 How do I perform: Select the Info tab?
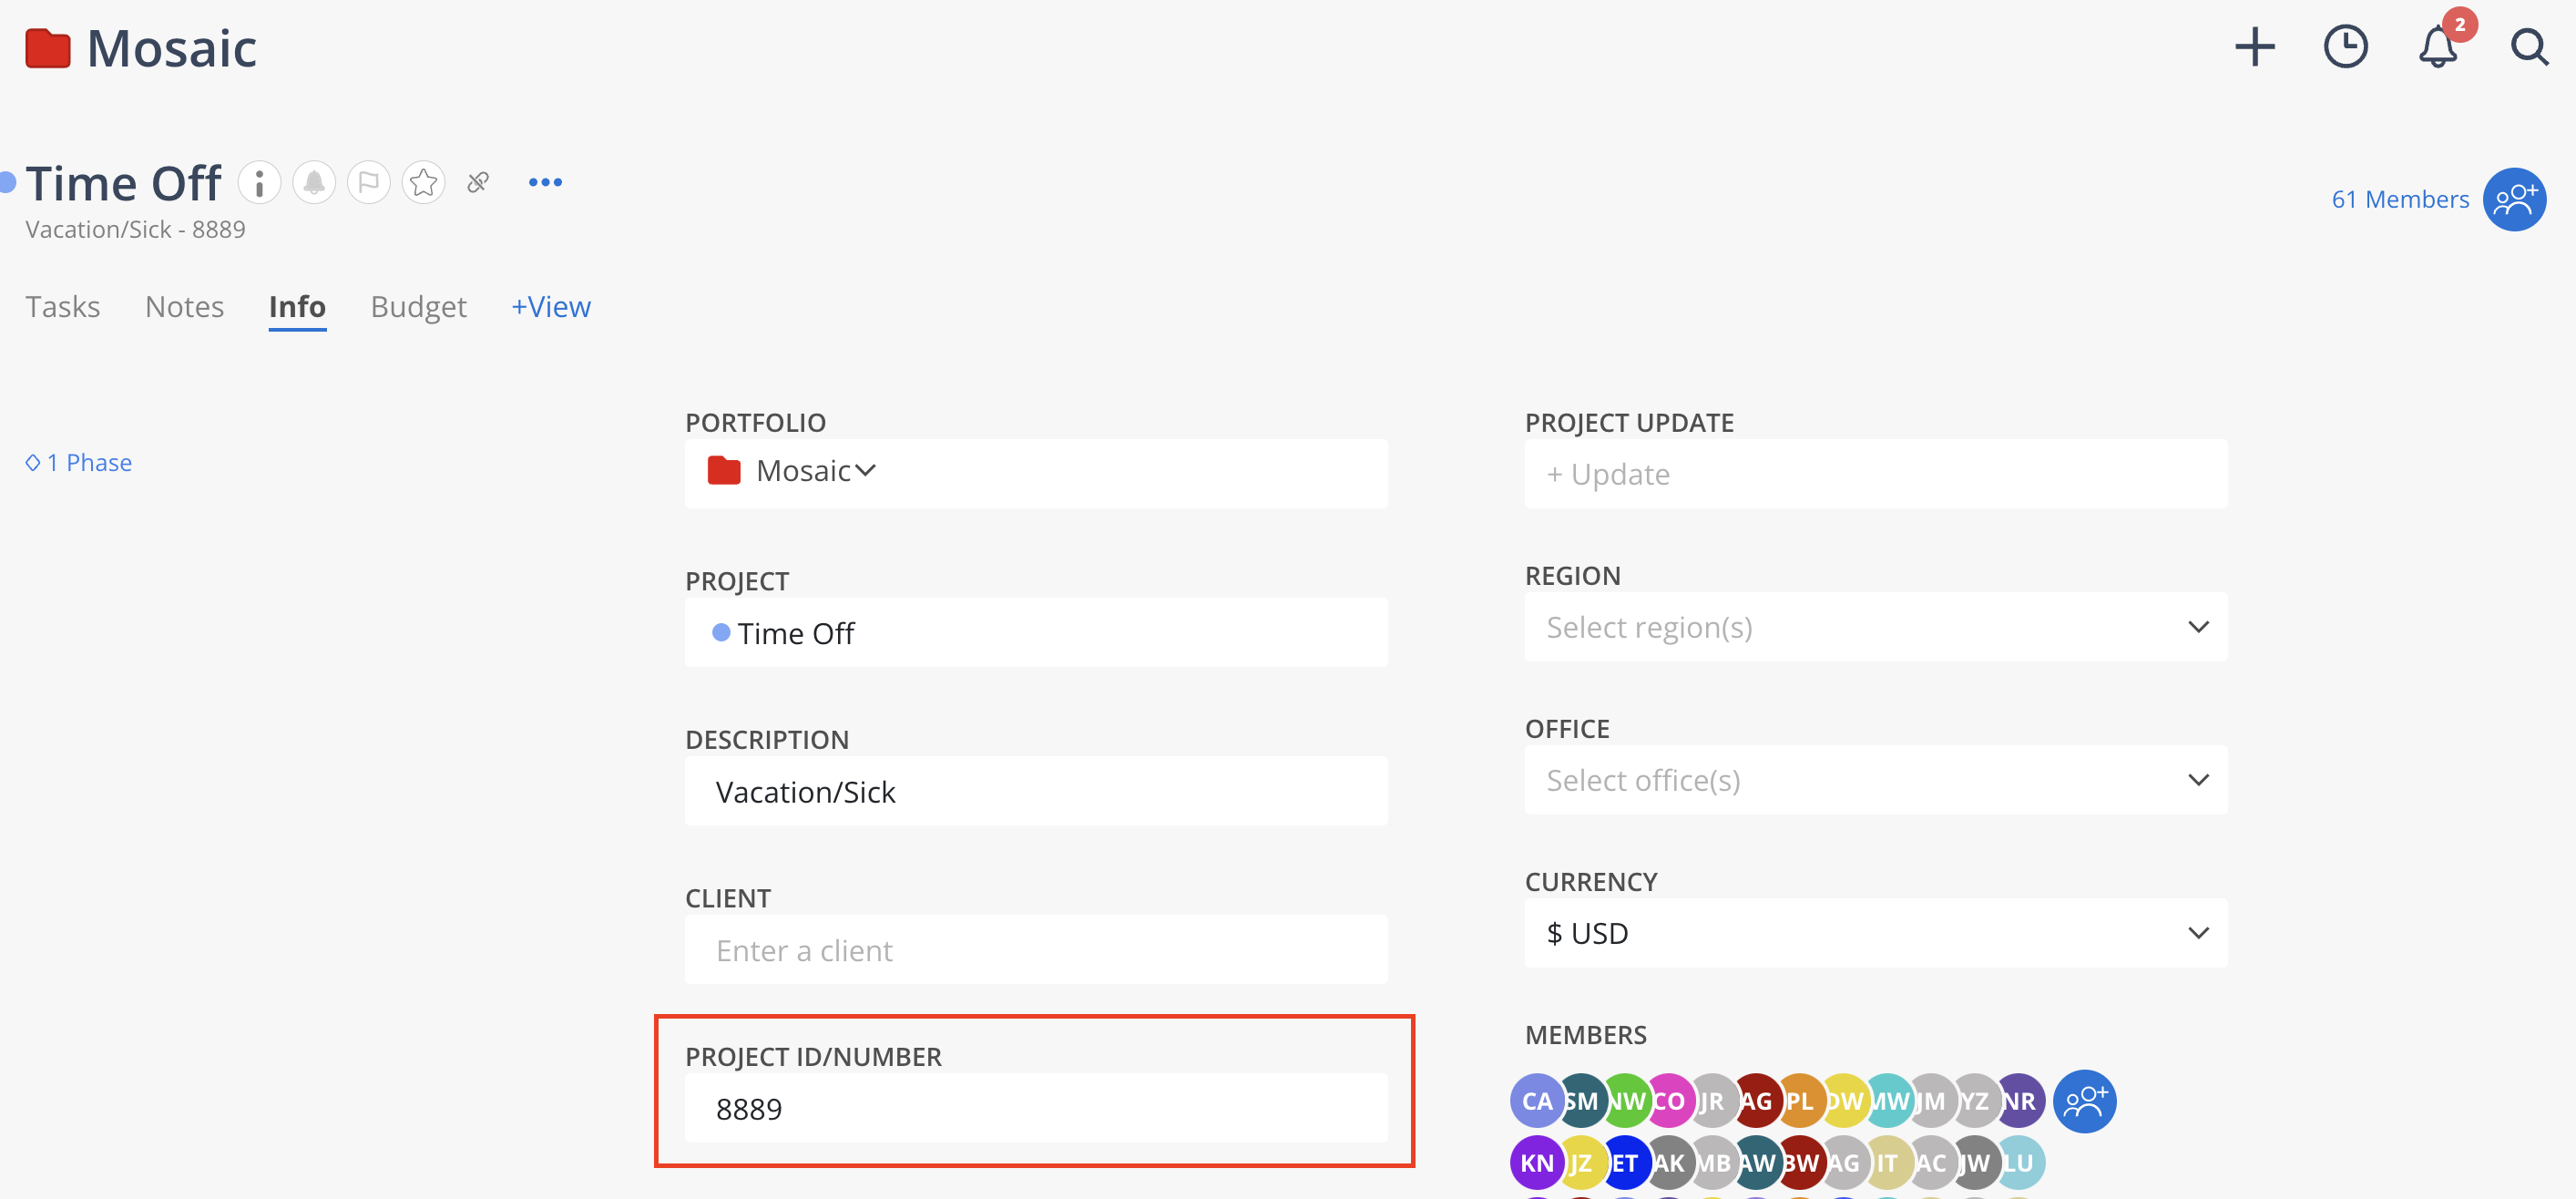[x=297, y=306]
